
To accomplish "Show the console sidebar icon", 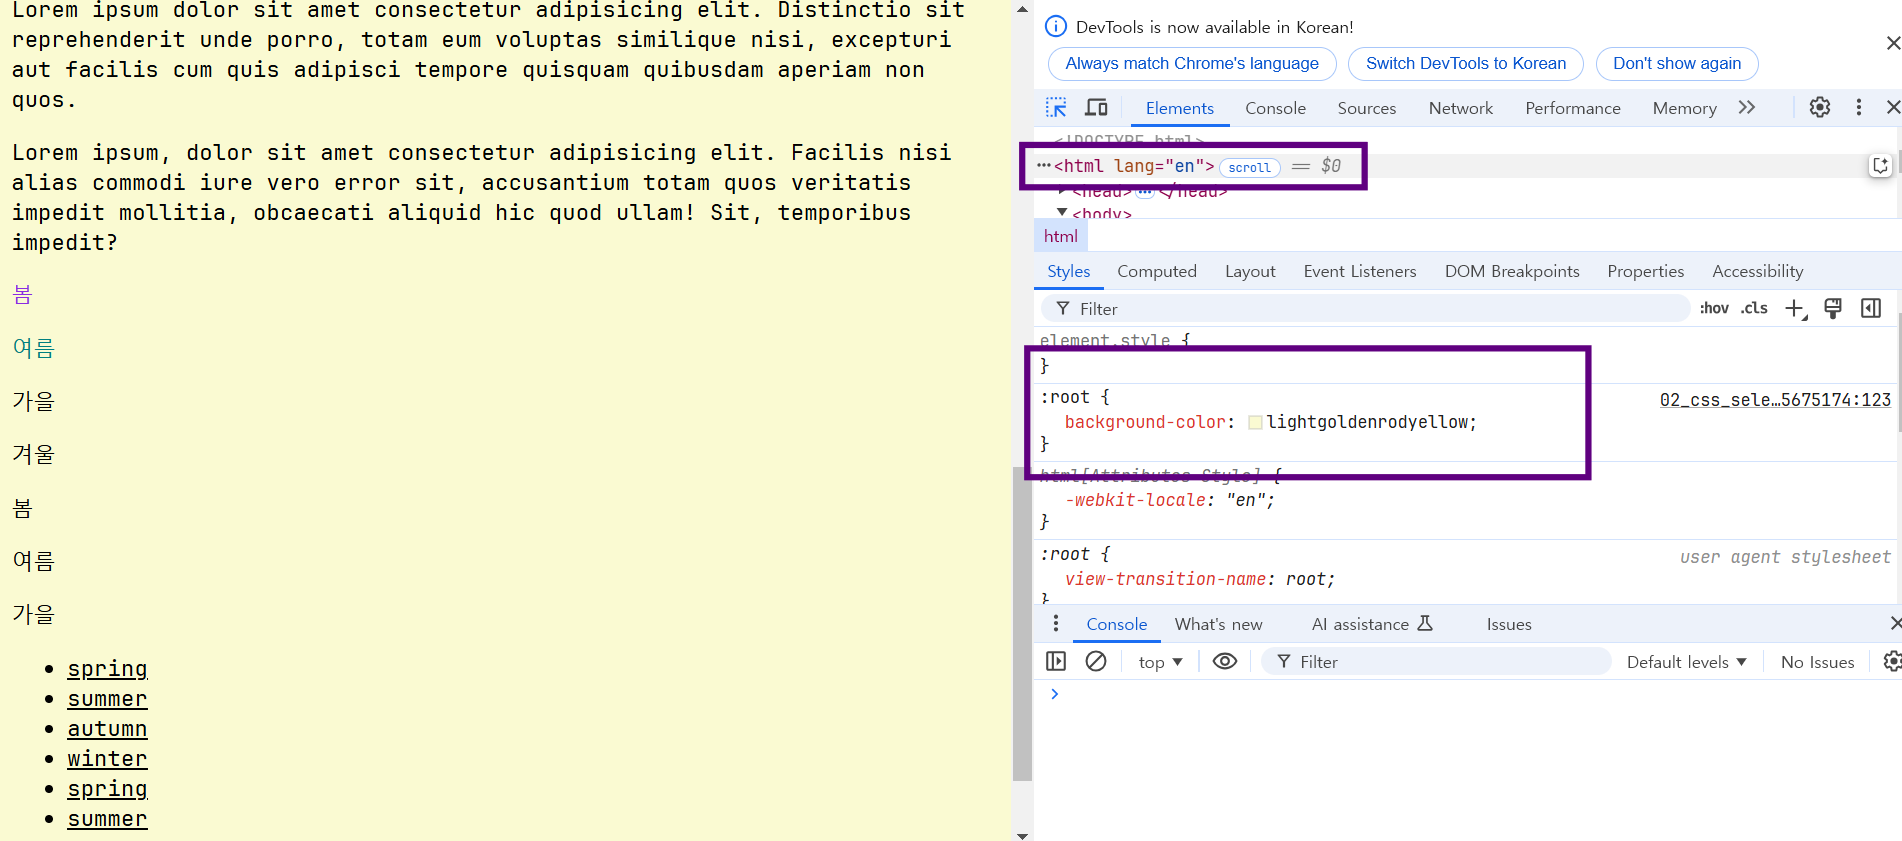I will coord(1056,662).
